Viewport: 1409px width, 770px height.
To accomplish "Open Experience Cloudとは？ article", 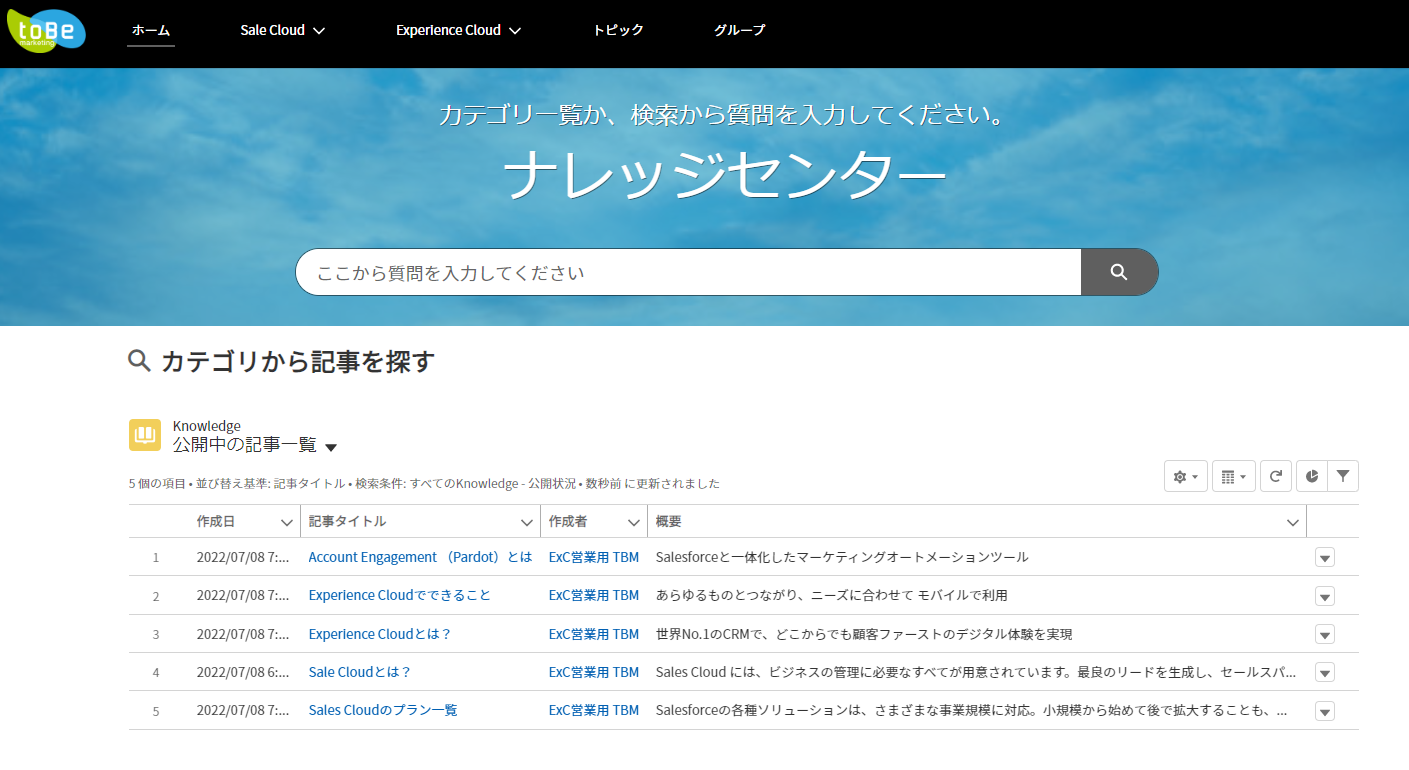I will pos(380,634).
